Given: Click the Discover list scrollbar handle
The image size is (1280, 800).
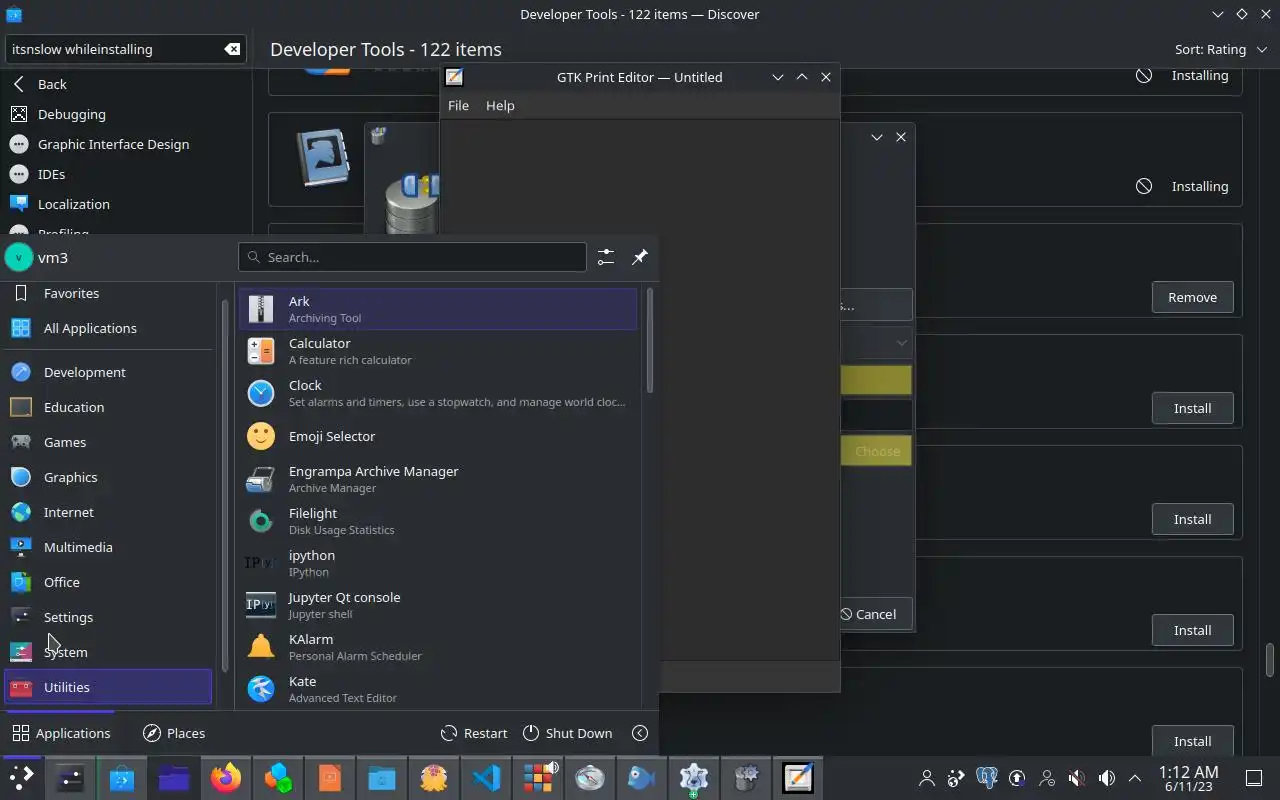Looking at the screenshot, I should [1270, 660].
